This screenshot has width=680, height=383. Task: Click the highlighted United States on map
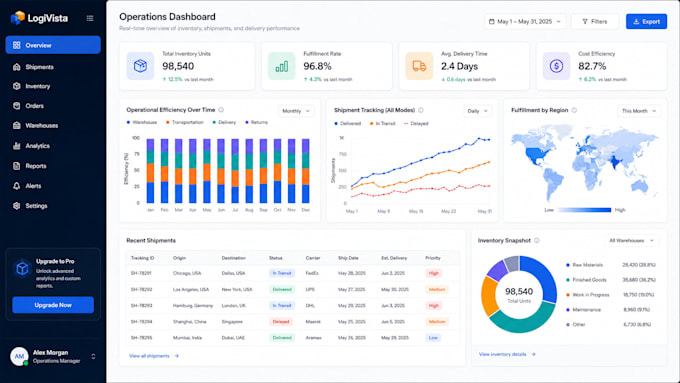(537, 154)
